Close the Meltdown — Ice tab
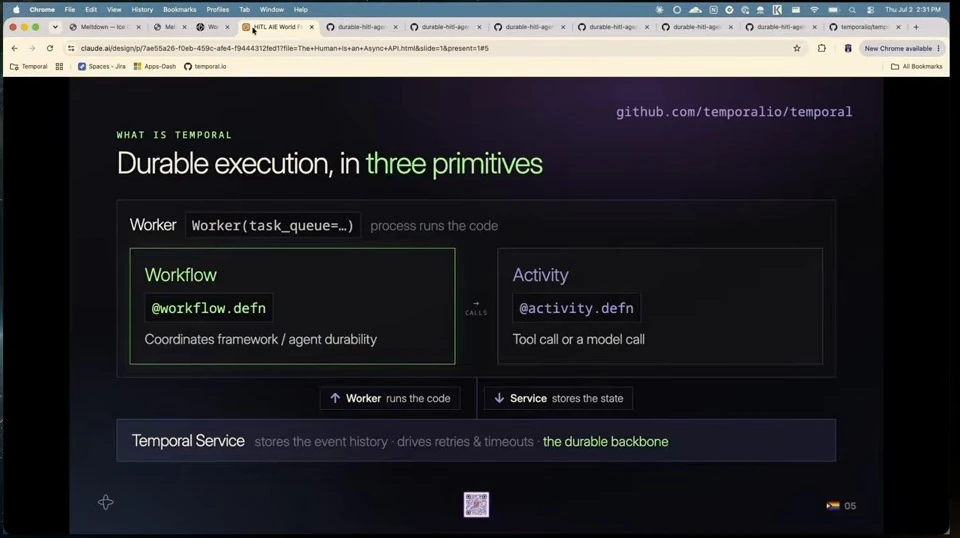Screen dimensions: 960x538 coord(138,27)
